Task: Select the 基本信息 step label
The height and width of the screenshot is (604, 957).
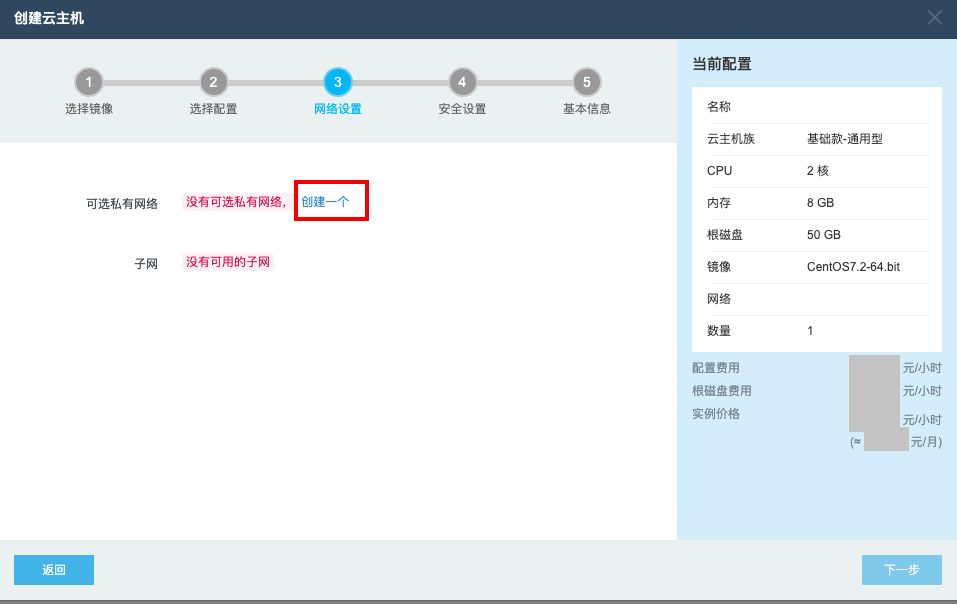Action: 587,109
